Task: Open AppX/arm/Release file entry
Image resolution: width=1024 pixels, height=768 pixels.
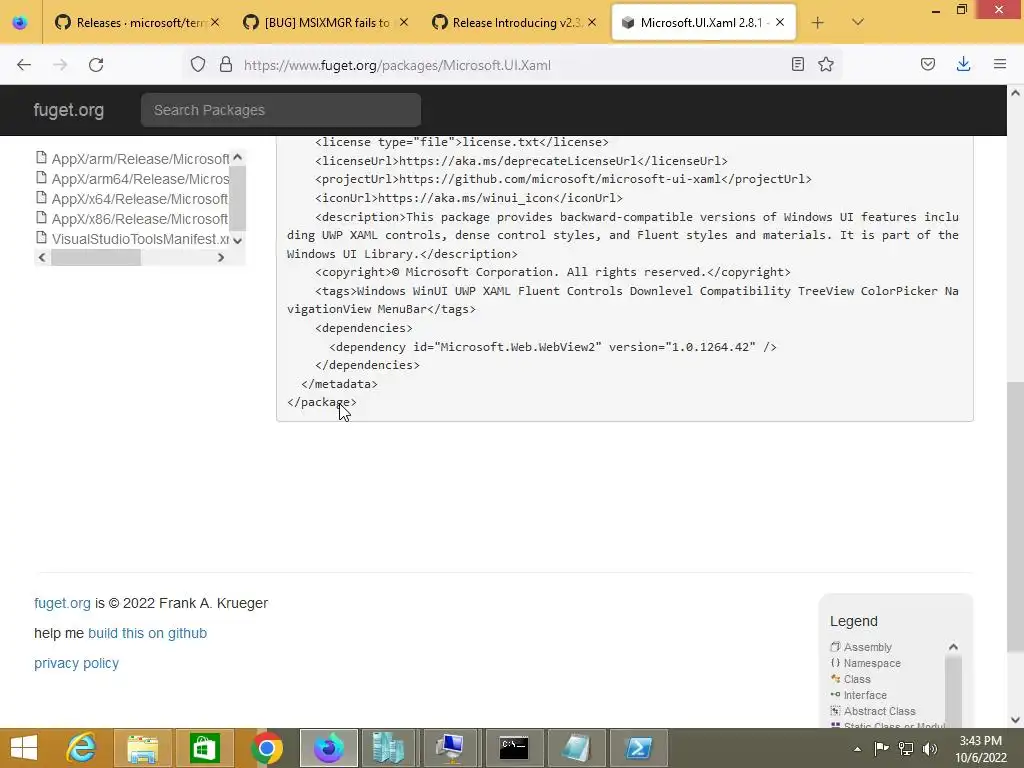Action: 140,159
